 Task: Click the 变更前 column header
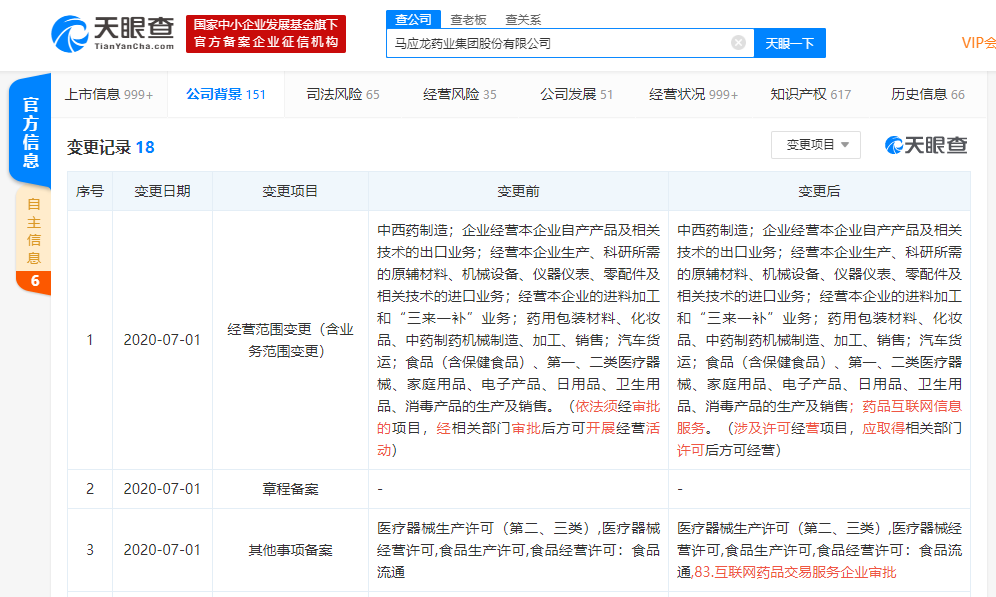coord(518,191)
